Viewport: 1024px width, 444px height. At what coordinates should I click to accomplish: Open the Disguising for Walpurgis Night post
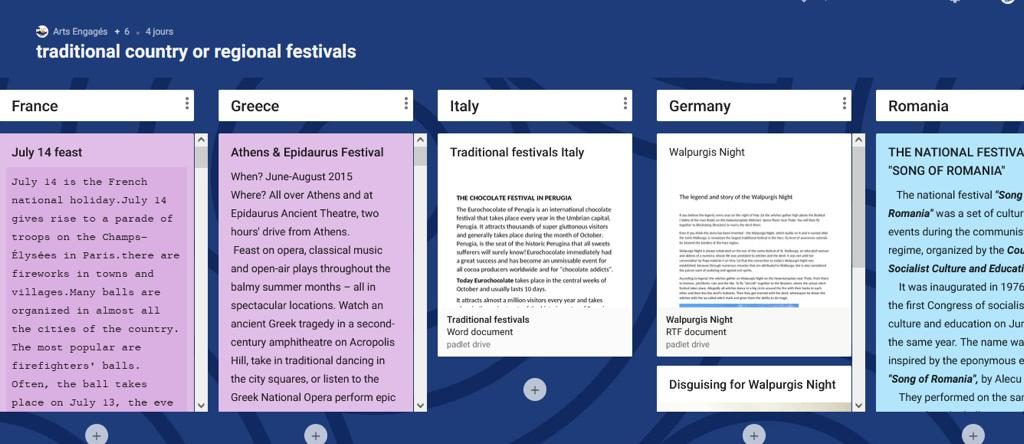752,385
